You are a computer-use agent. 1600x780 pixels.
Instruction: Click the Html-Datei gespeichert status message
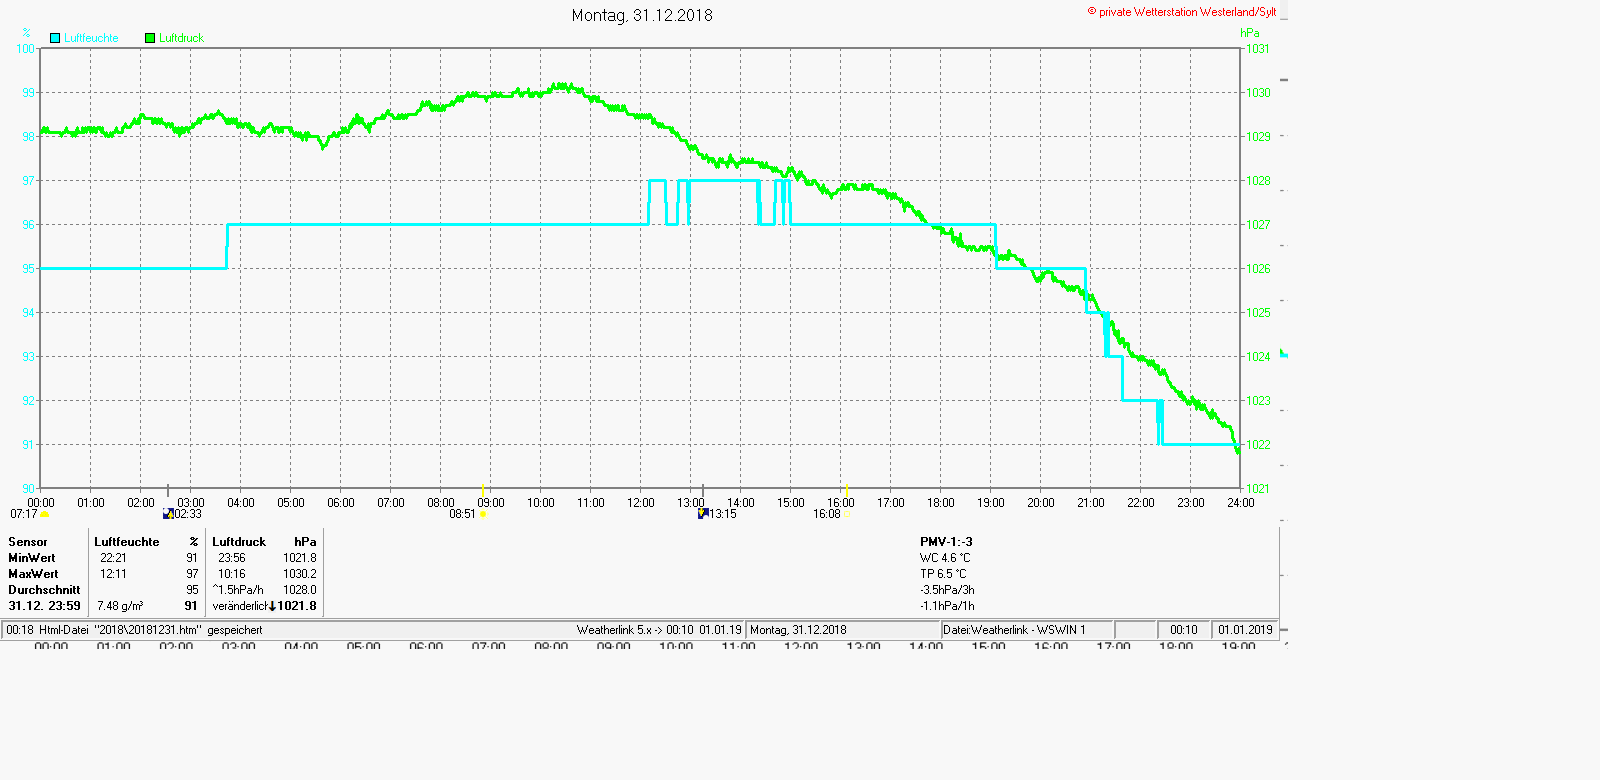point(134,630)
